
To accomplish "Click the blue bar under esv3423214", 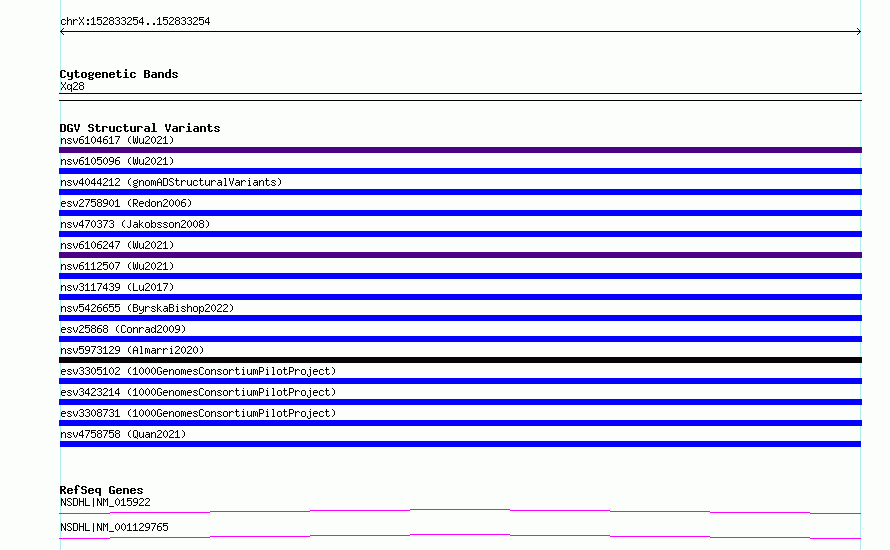I will tap(460, 402).
